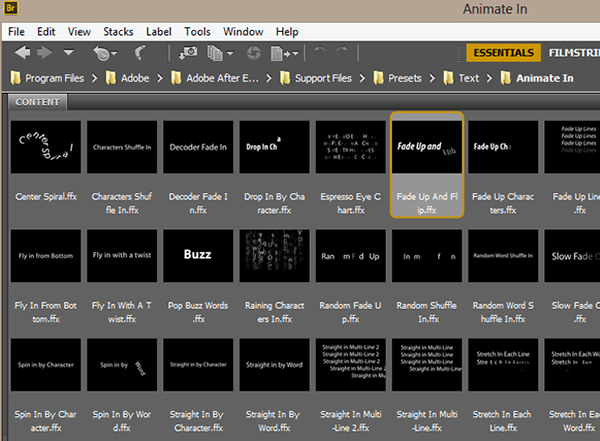Image resolution: width=600 pixels, height=441 pixels.
Task: Open the recent files dropdown
Action: 105,53
